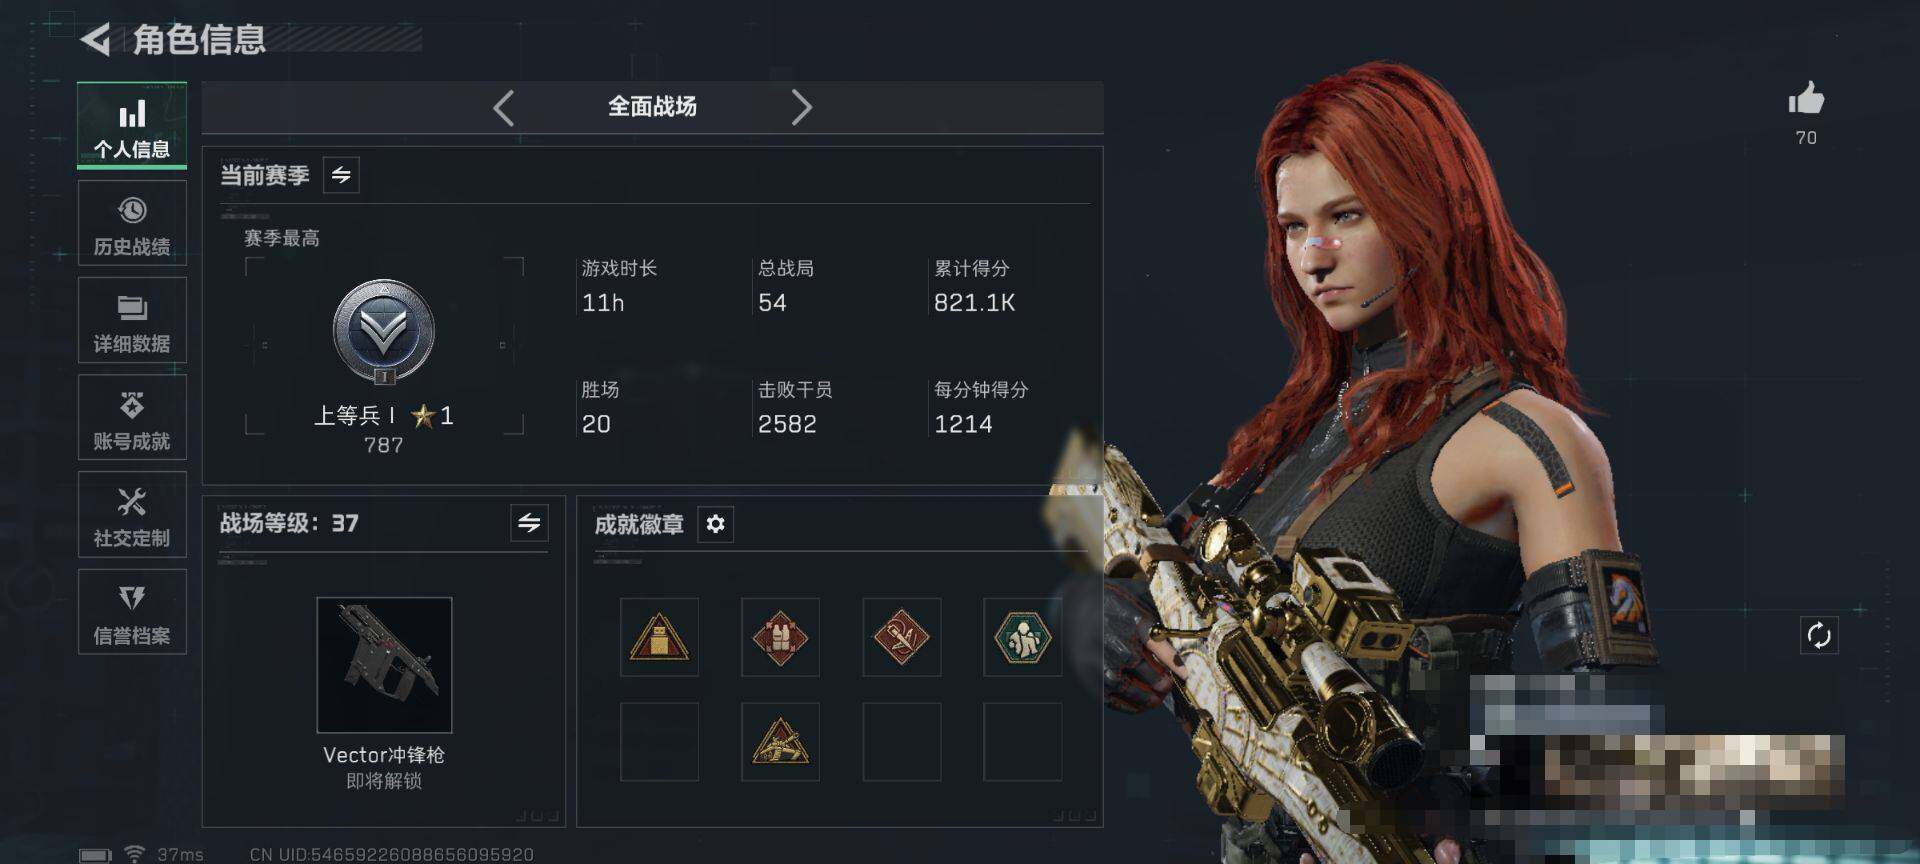The height and width of the screenshot is (864, 1920).
Task: Select the 详细数据 sidebar icon
Action: pos(132,320)
